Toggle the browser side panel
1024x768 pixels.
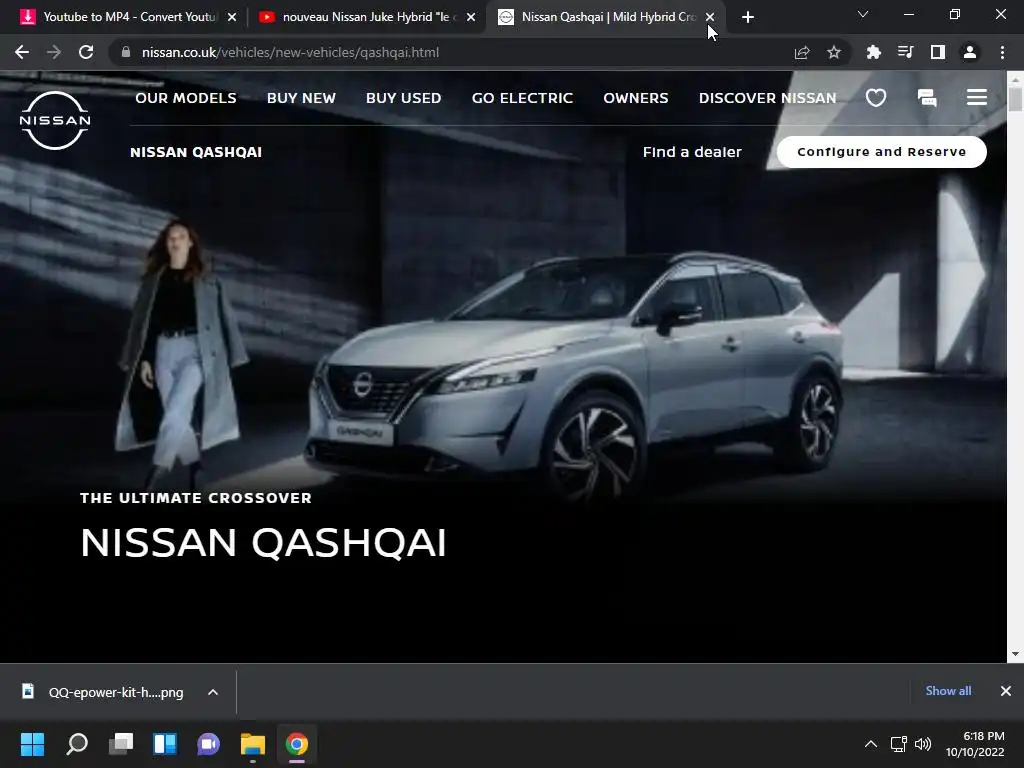(938, 52)
